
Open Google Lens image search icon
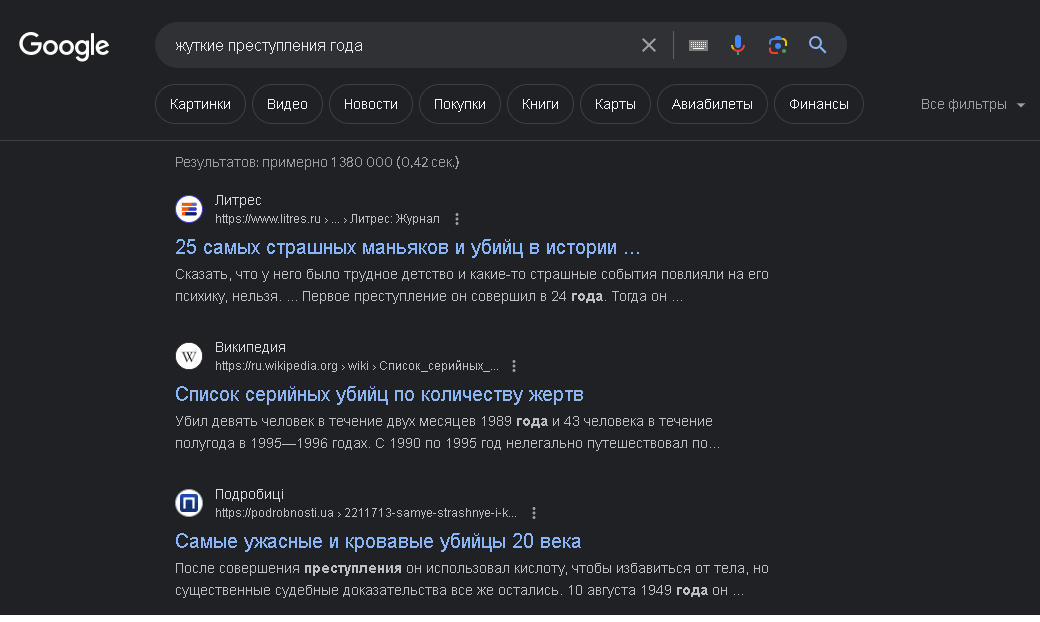tap(778, 45)
